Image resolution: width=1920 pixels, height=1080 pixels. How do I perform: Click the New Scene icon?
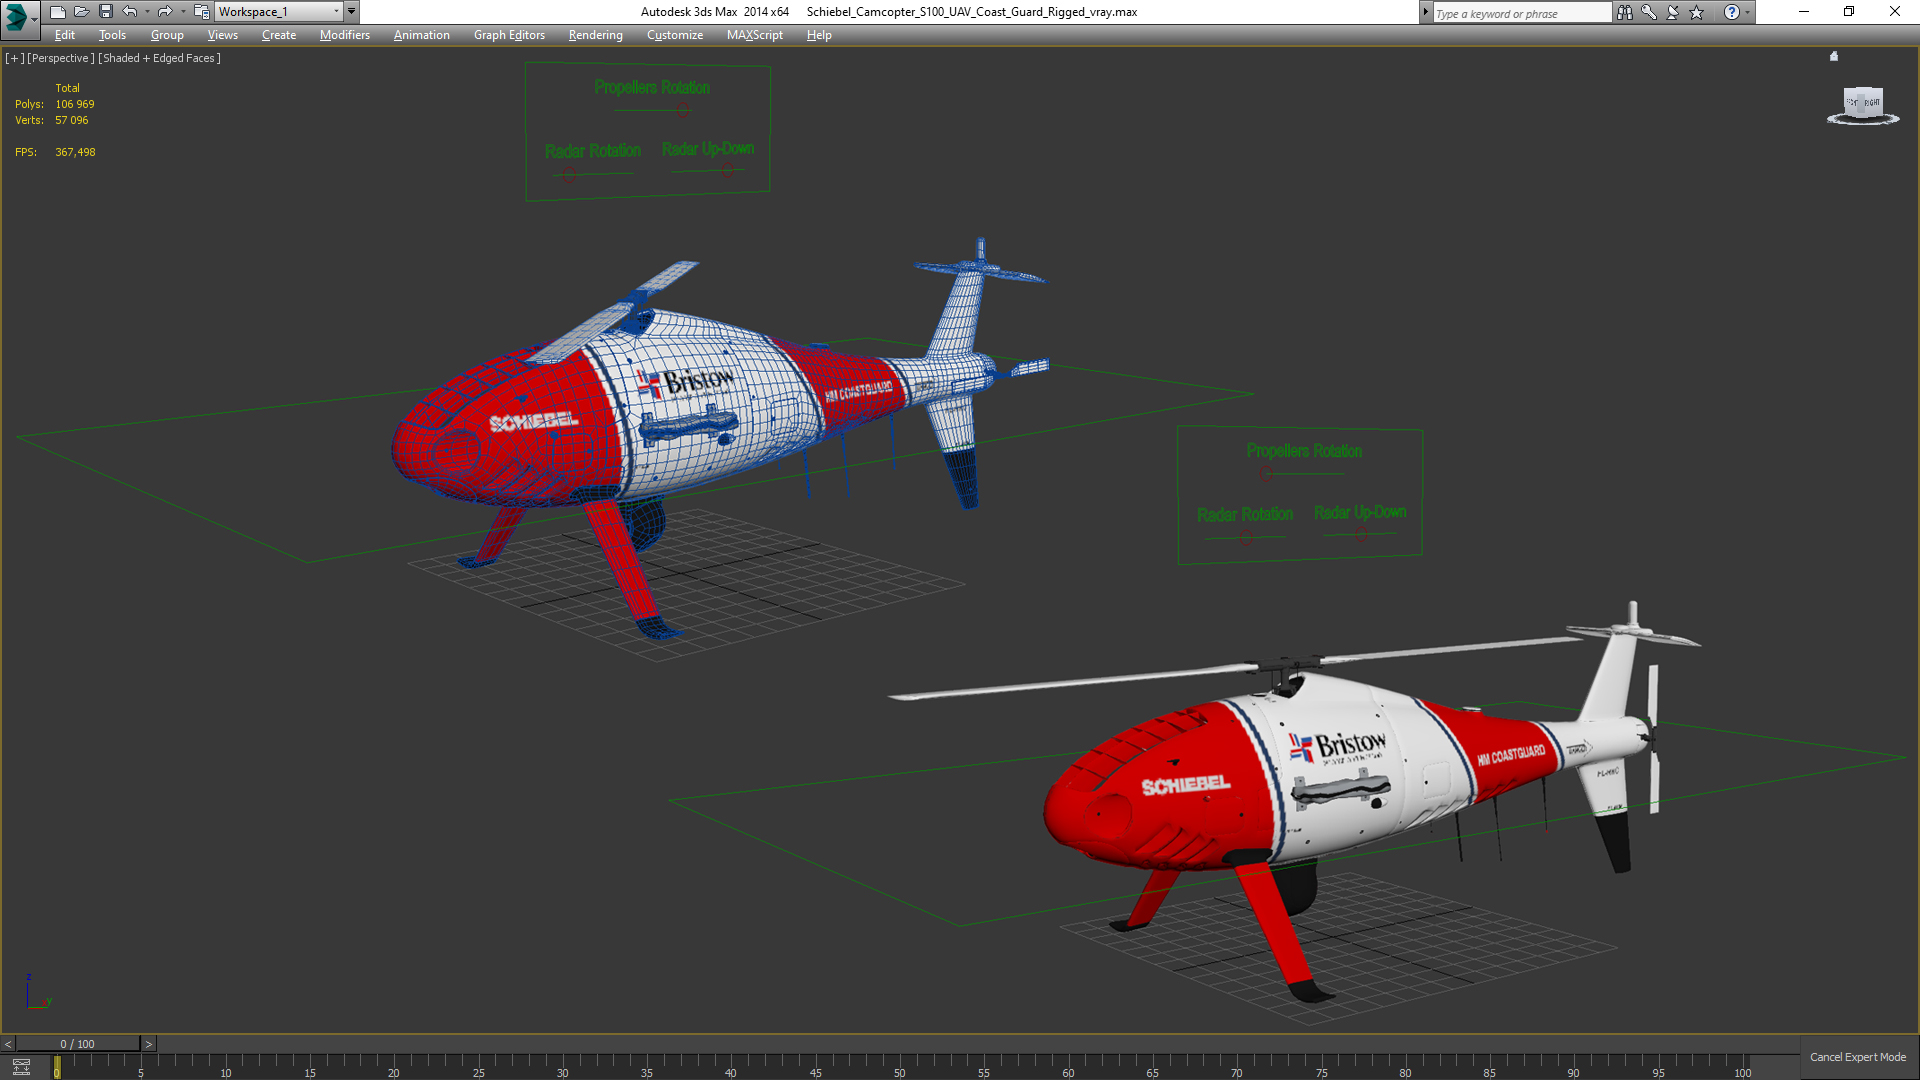click(57, 12)
